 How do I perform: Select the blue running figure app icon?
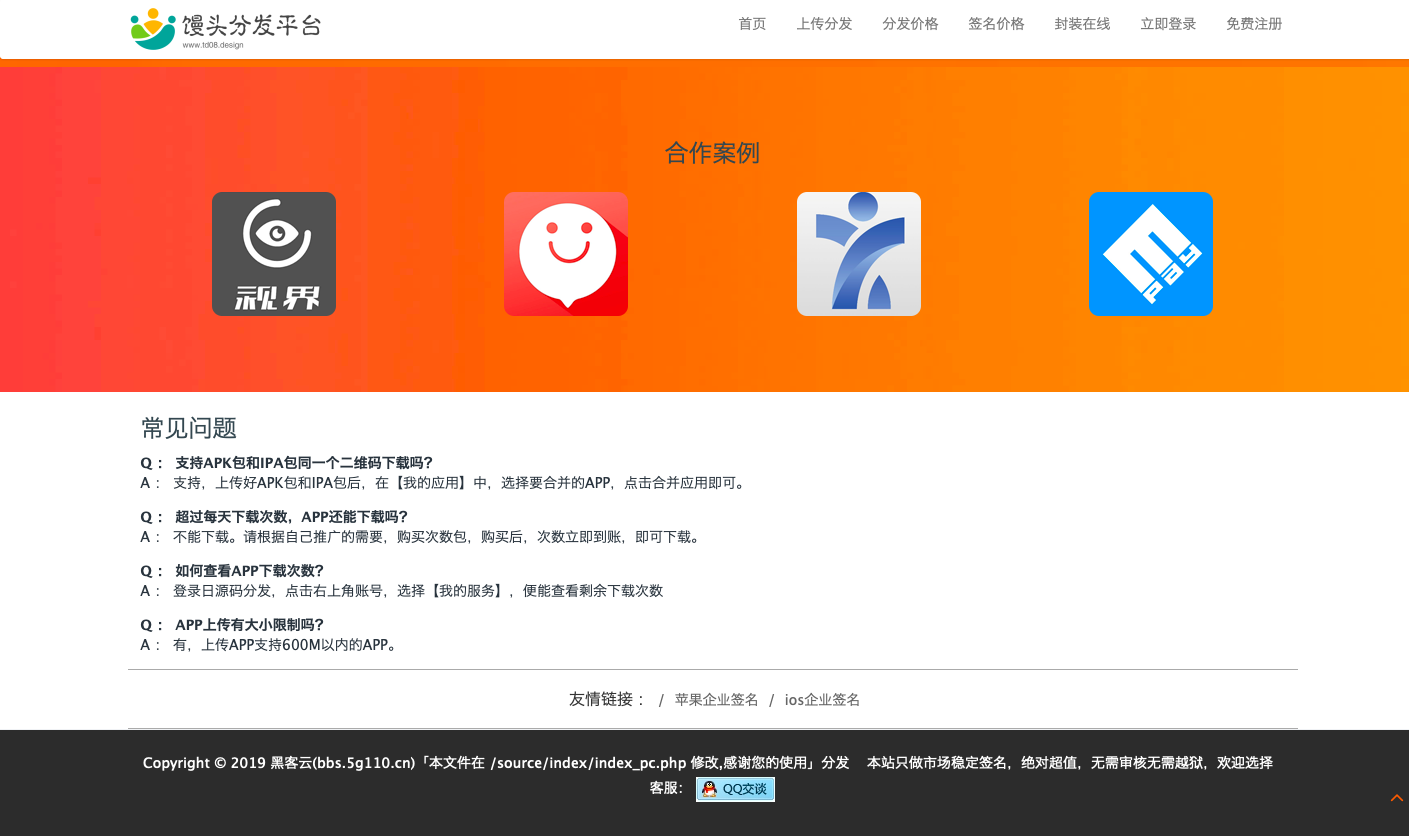tap(858, 254)
